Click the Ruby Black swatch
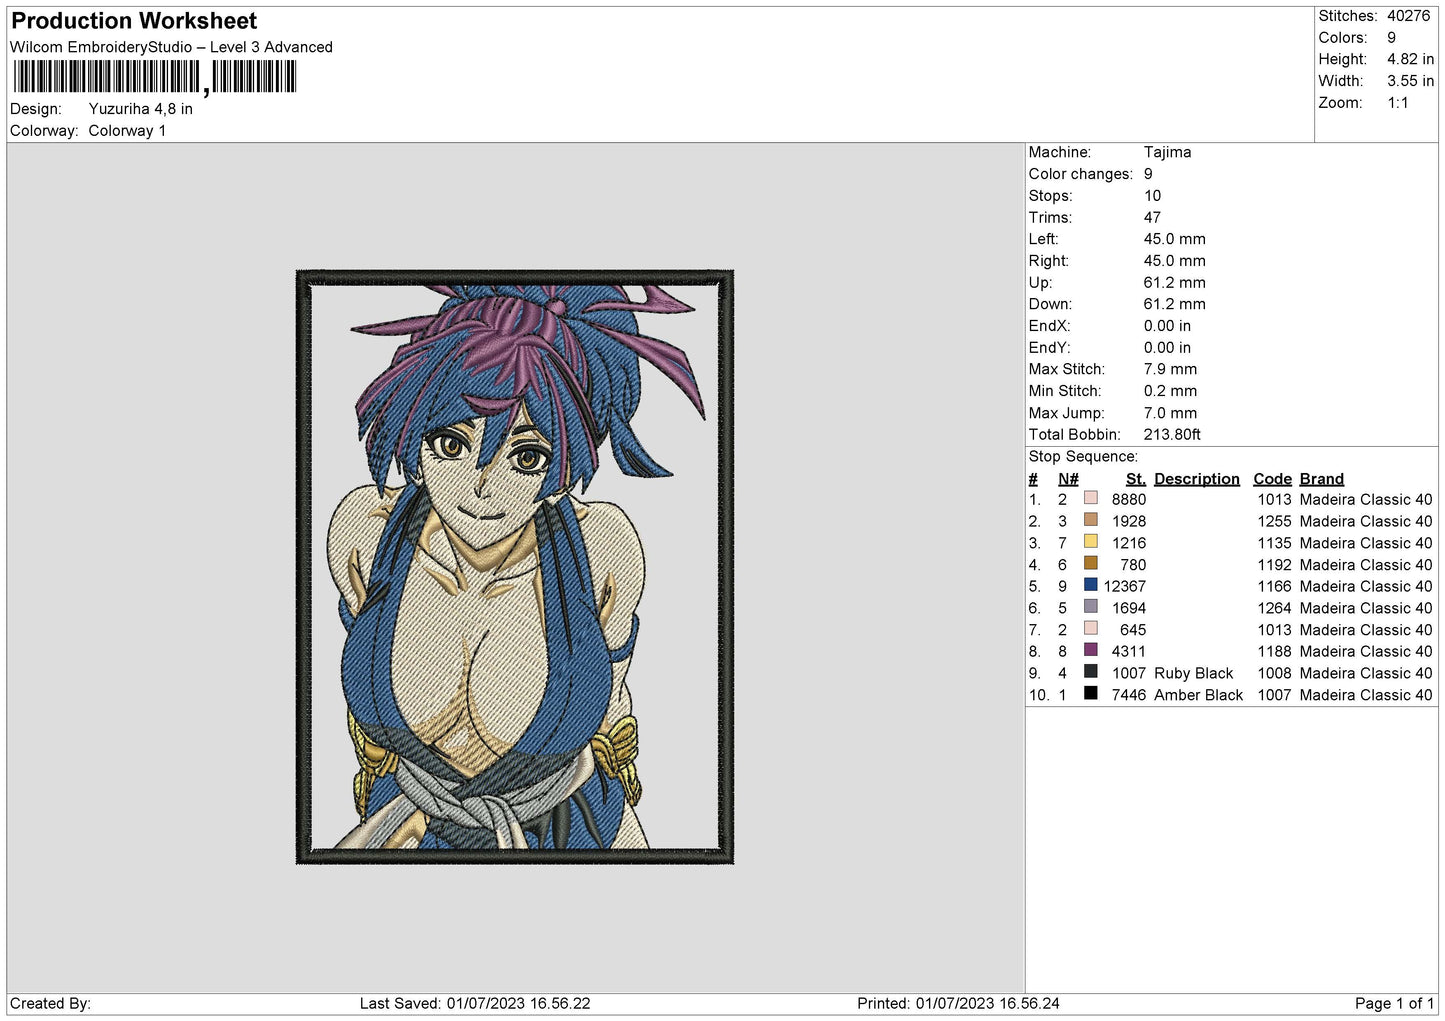Viewport: 1445px width, 1021px height. point(1090,672)
